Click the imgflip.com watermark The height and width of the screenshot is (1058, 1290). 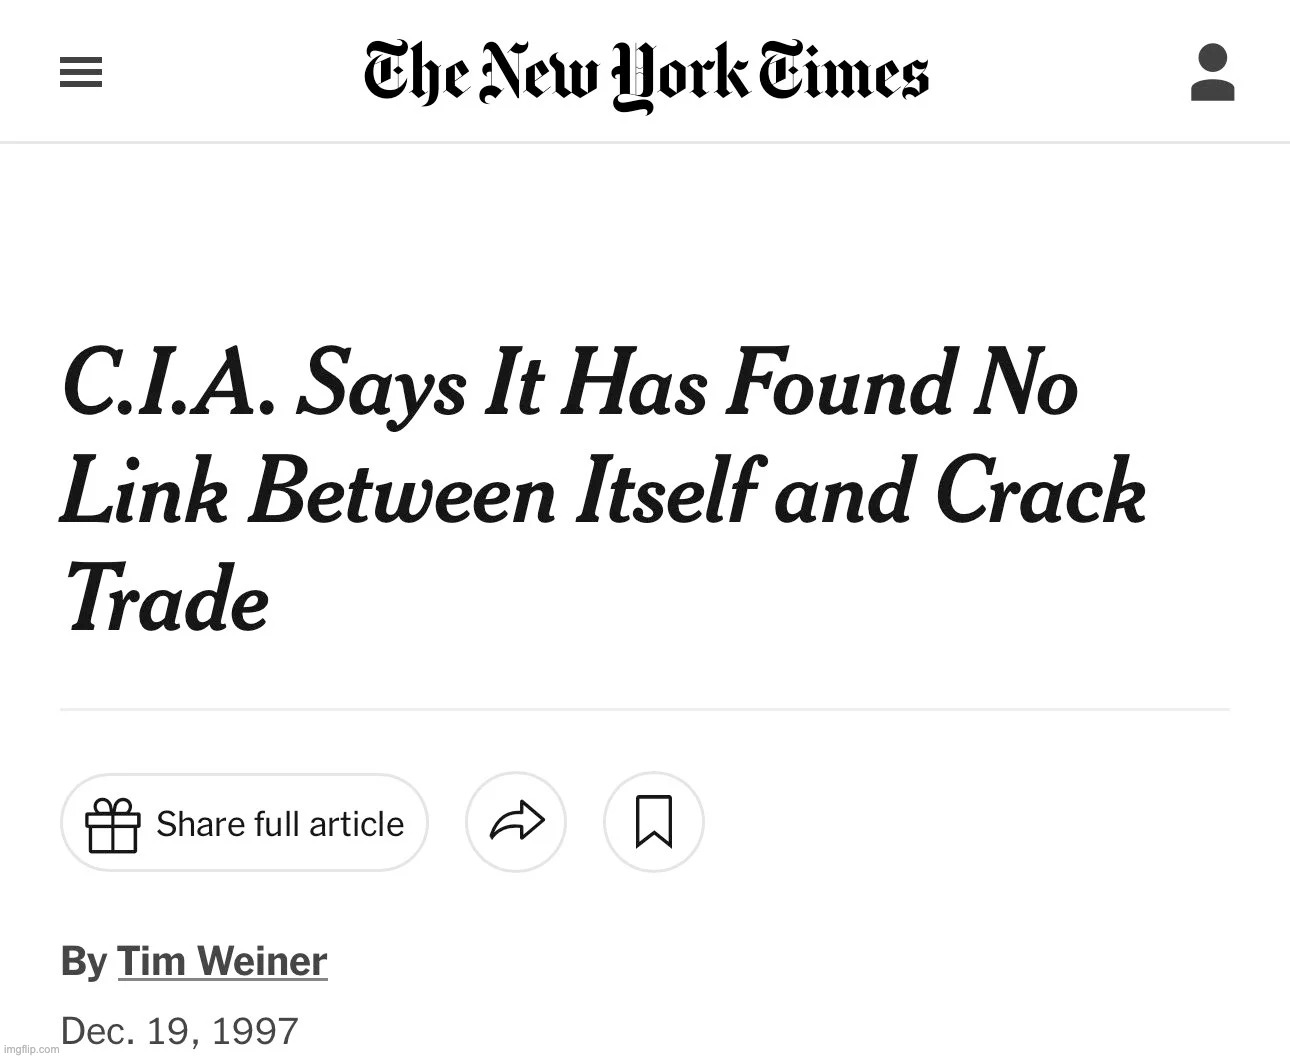click(x=30, y=1049)
